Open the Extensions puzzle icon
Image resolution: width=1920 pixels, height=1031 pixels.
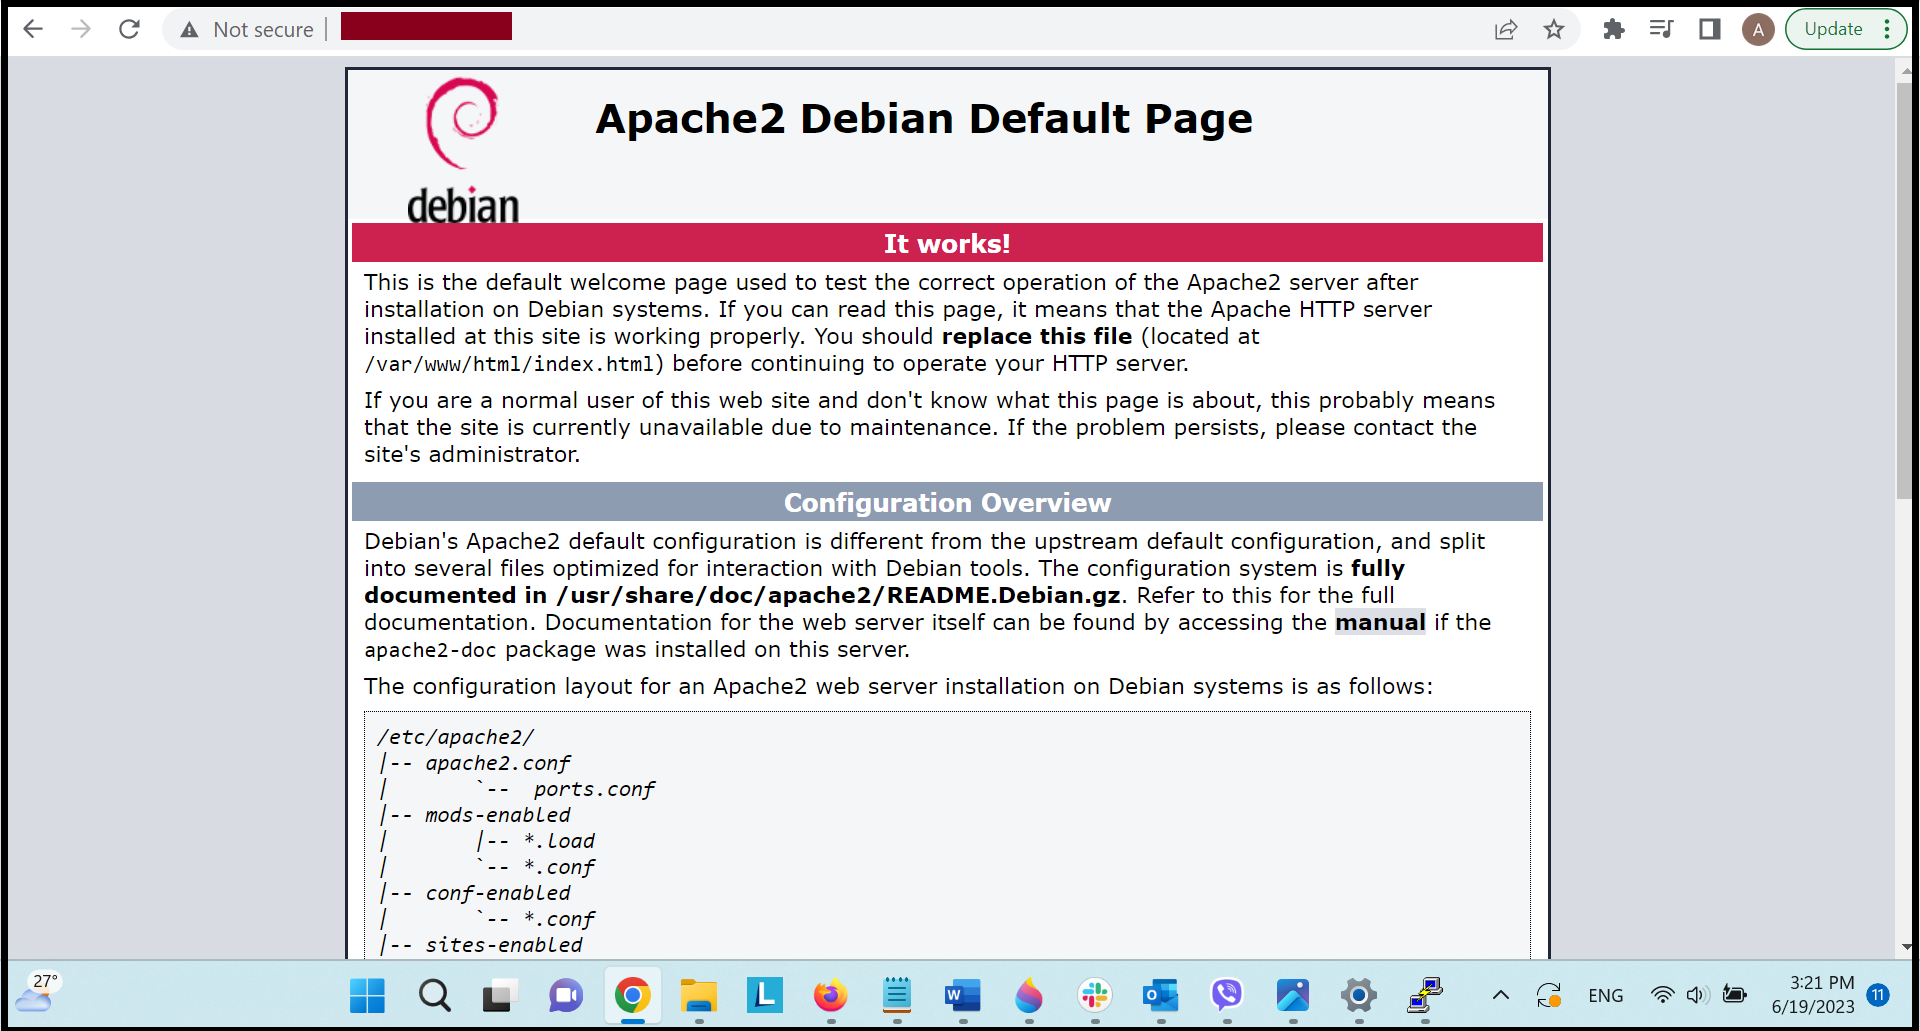pos(1613,29)
